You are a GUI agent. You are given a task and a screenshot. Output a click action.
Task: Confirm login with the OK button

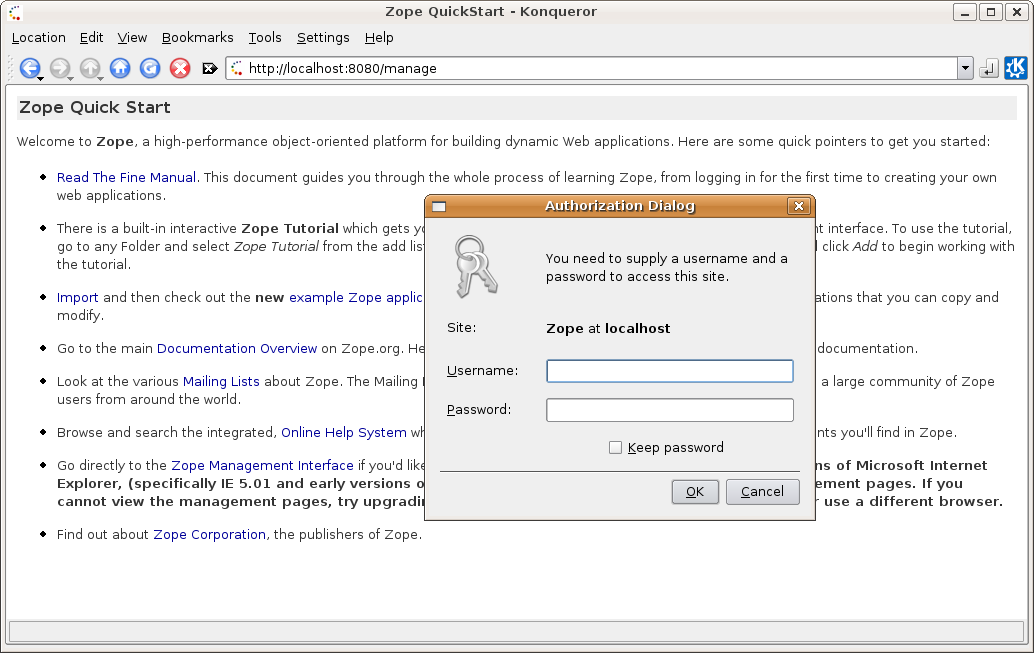point(695,492)
